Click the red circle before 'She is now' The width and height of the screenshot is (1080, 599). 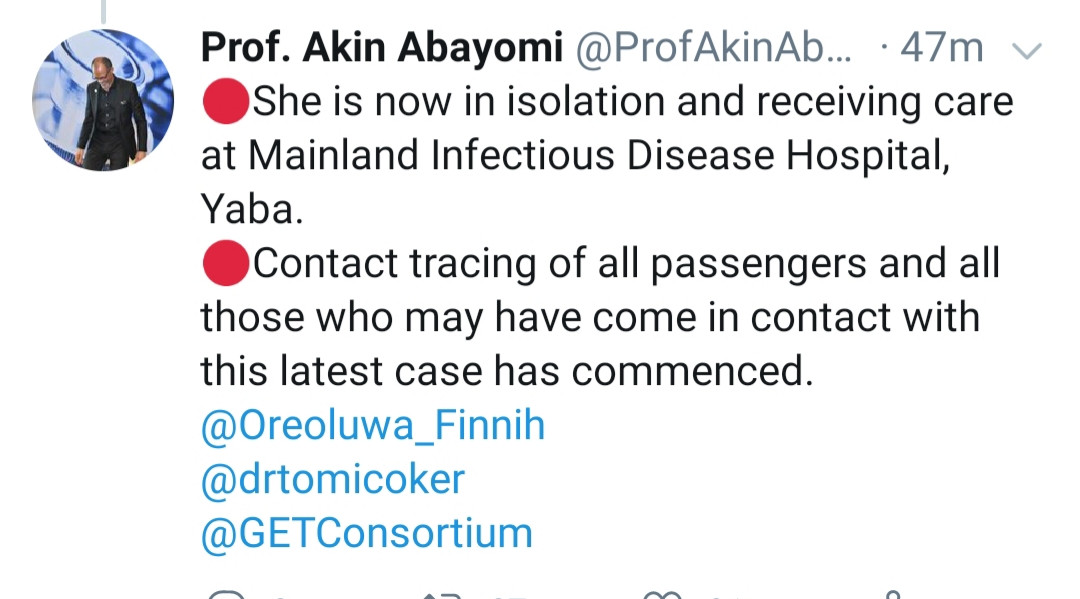pos(226,101)
